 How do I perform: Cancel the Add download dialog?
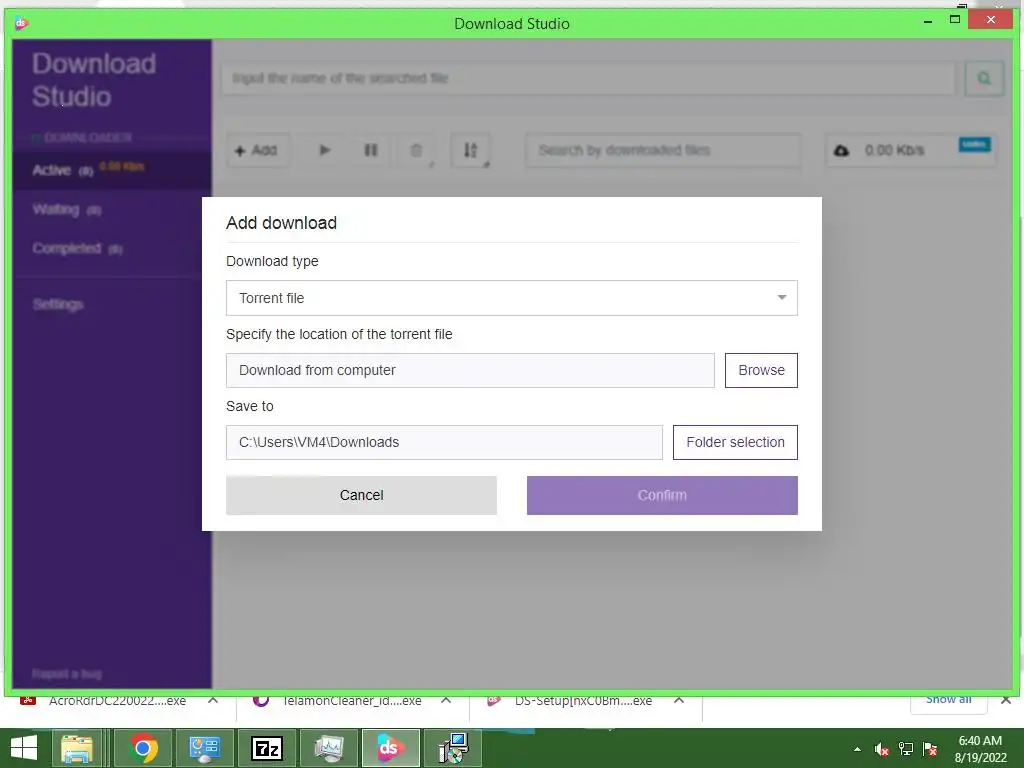point(361,495)
